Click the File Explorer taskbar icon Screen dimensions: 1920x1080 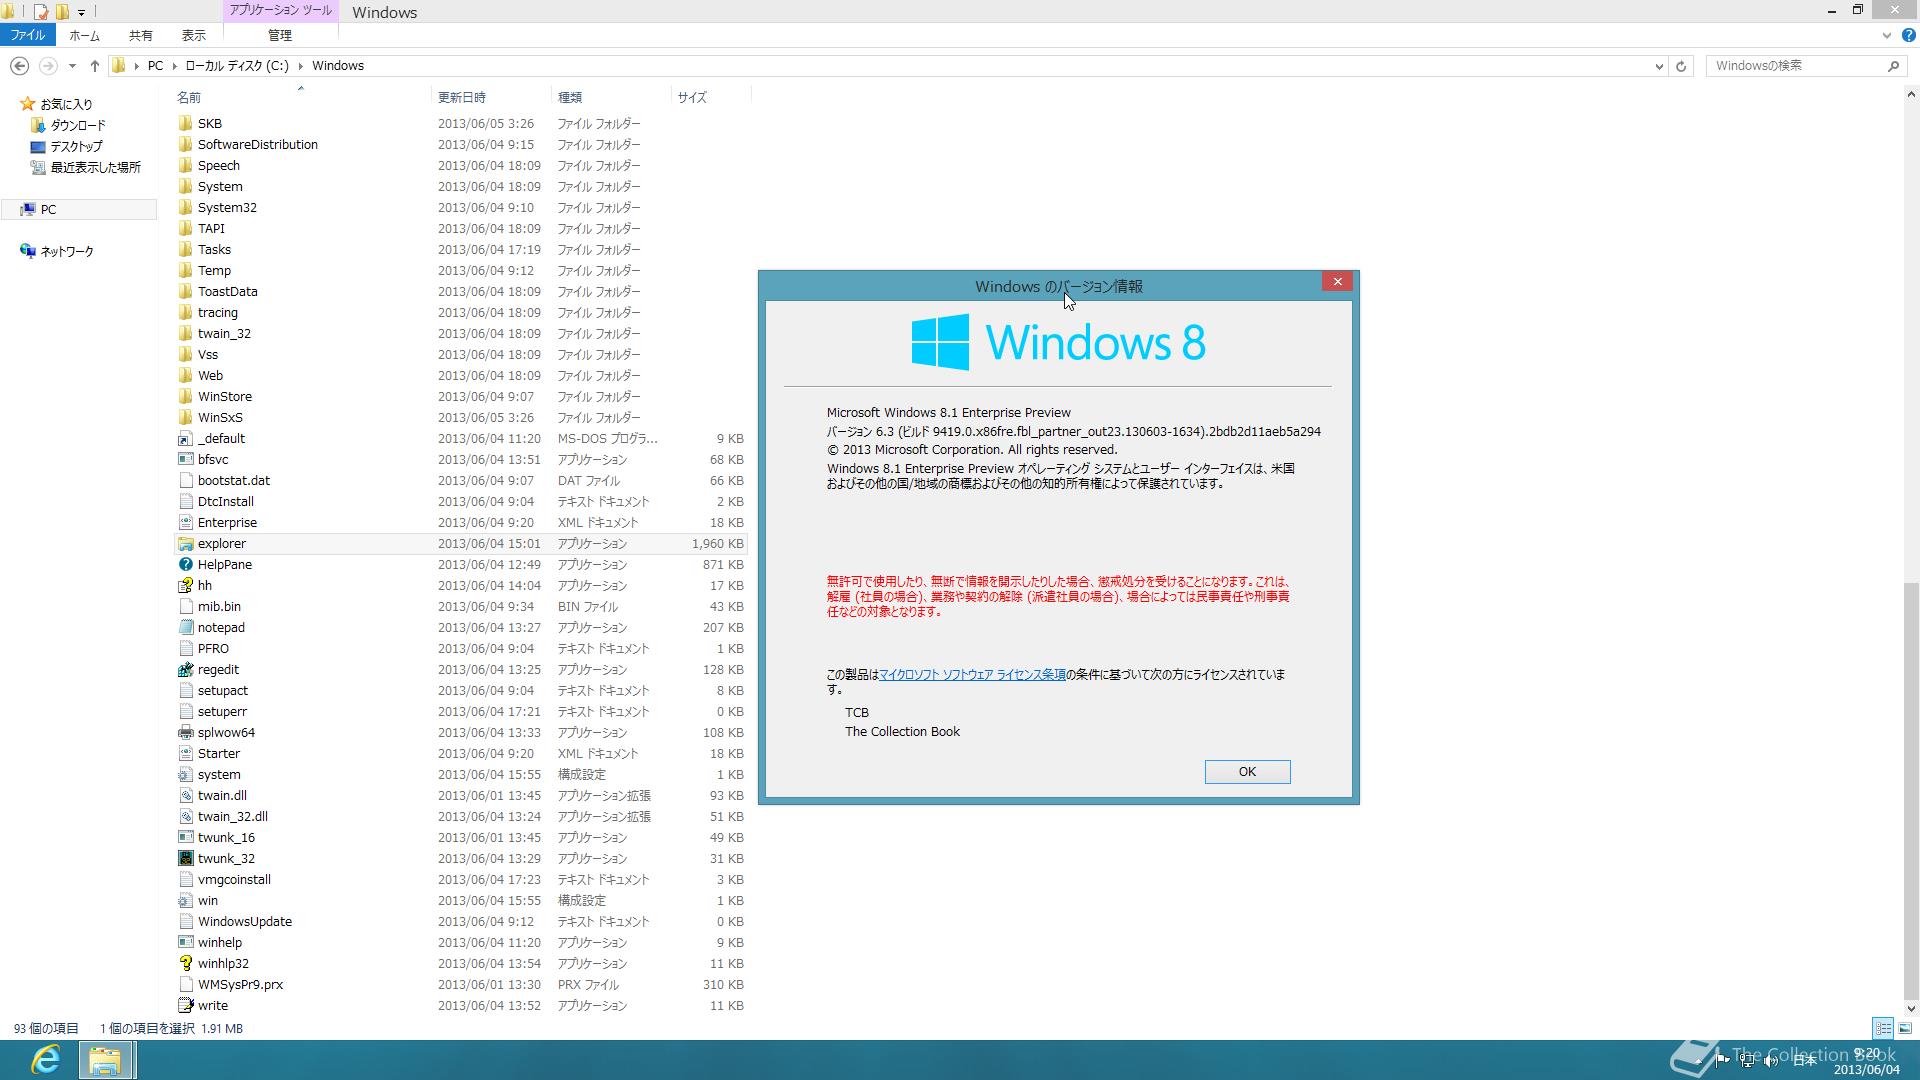coord(105,1059)
